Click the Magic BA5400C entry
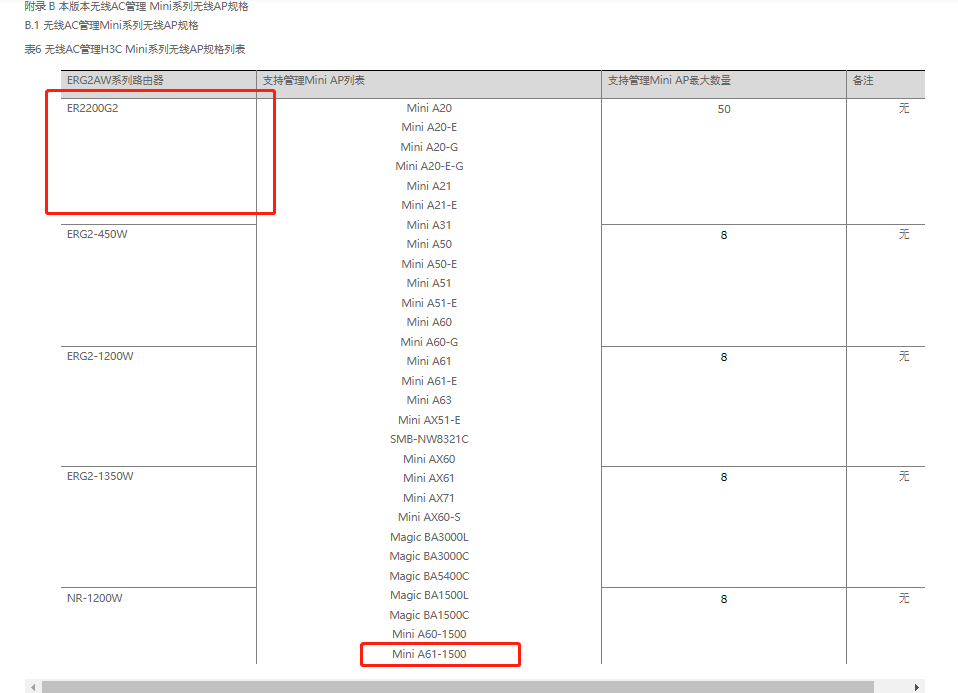Image resolution: width=958 pixels, height=693 pixels. [x=429, y=576]
